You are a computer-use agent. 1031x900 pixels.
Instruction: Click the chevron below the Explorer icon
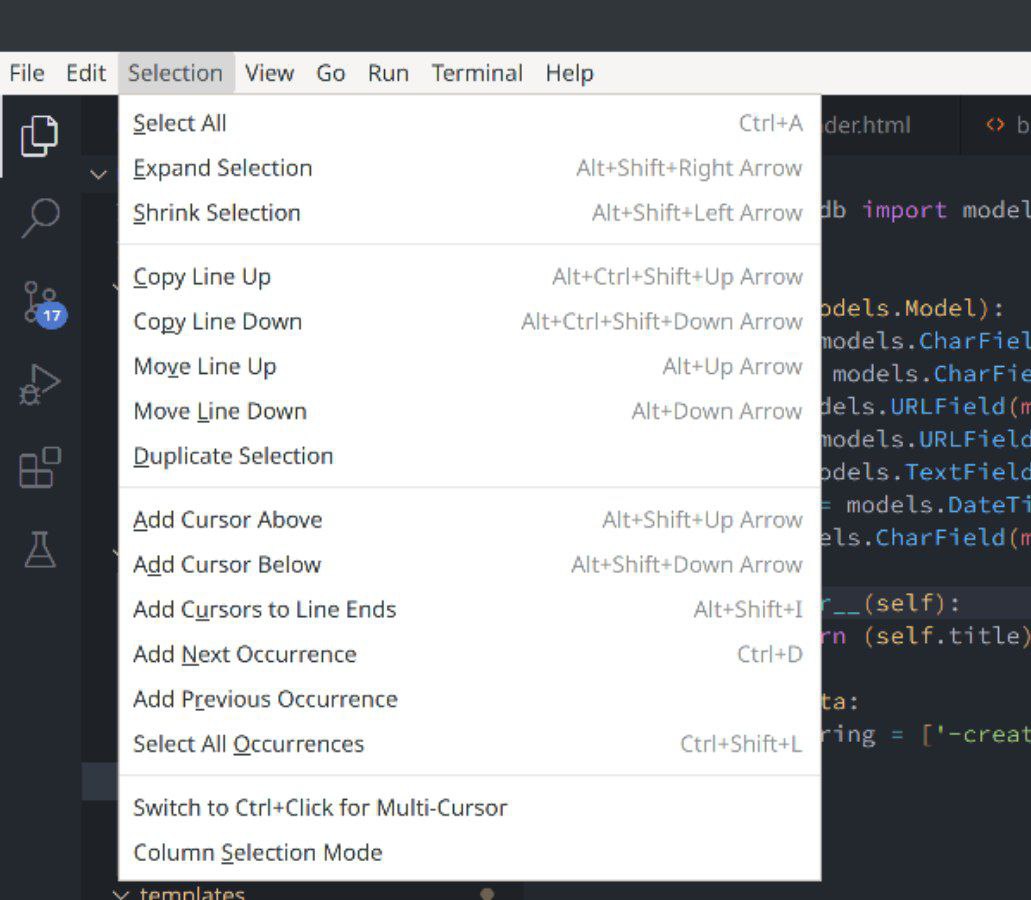point(99,174)
